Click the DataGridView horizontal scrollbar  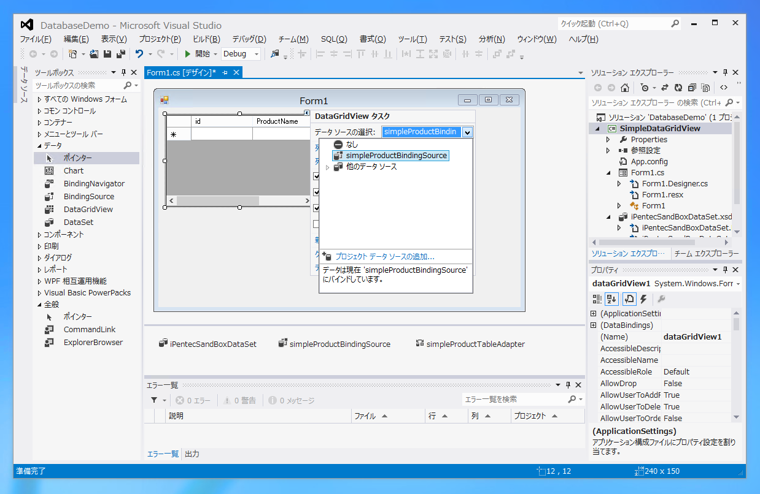239,200
